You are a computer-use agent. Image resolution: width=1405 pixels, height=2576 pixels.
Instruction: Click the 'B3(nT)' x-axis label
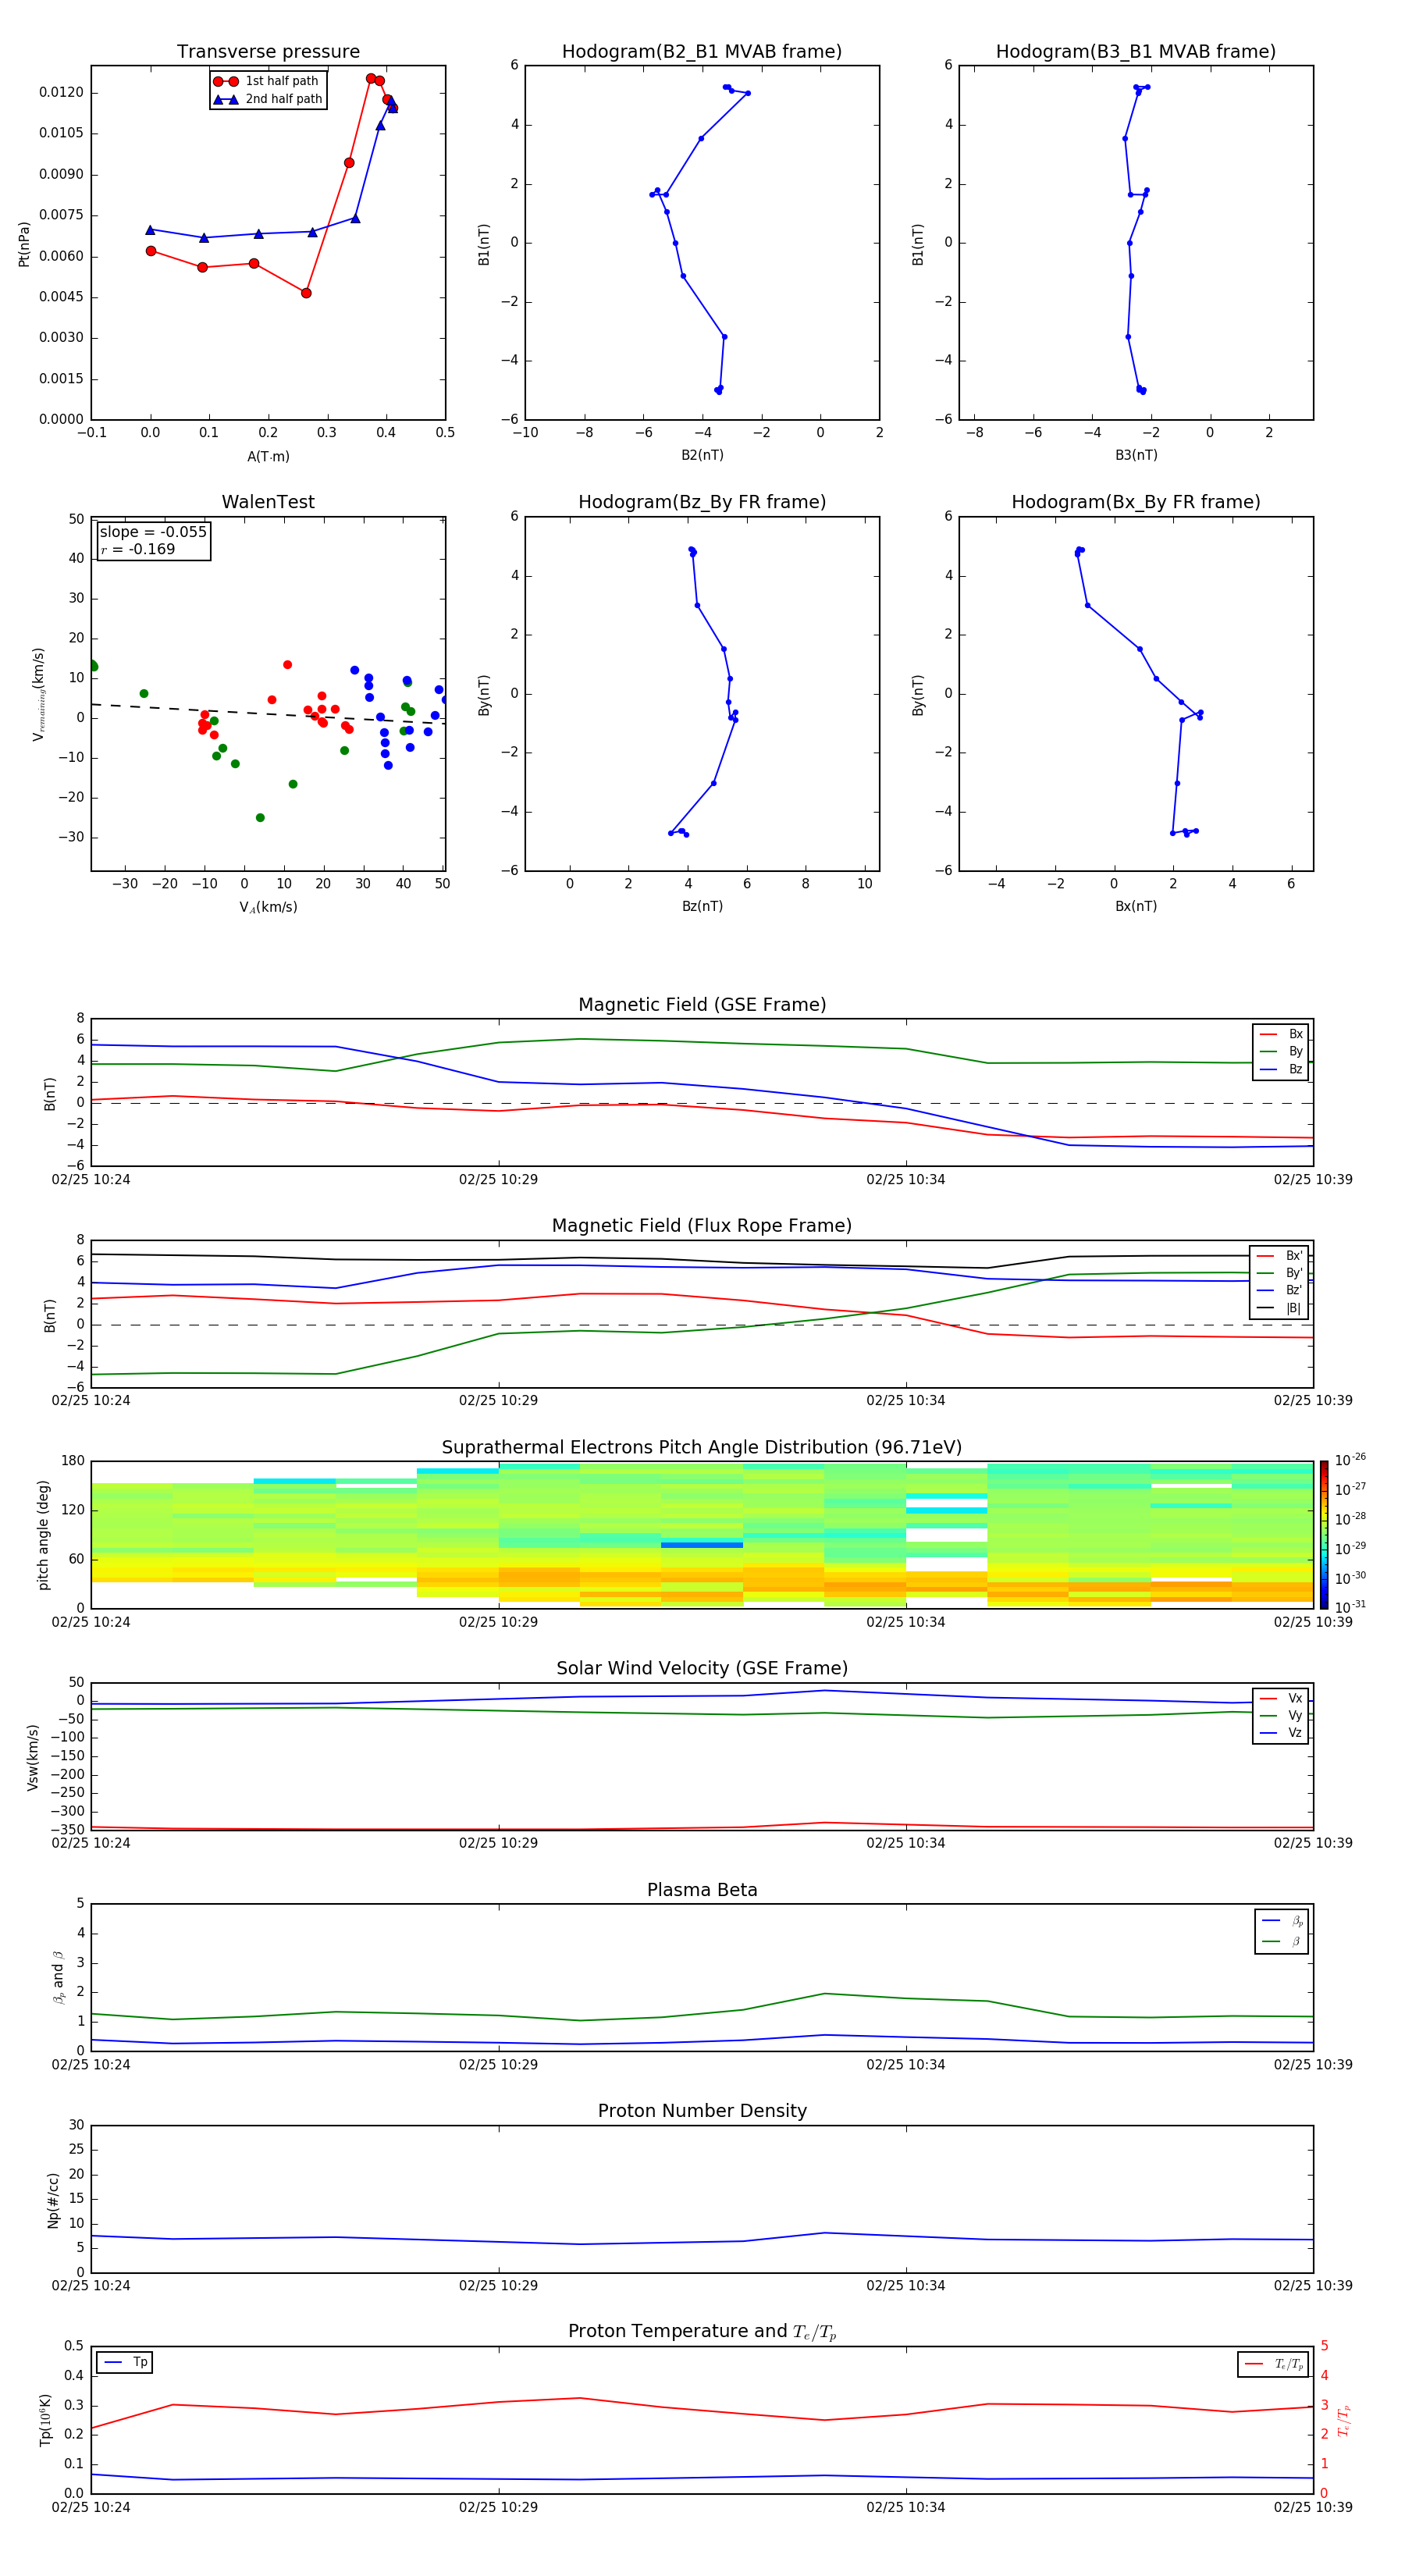(1136, 455)
